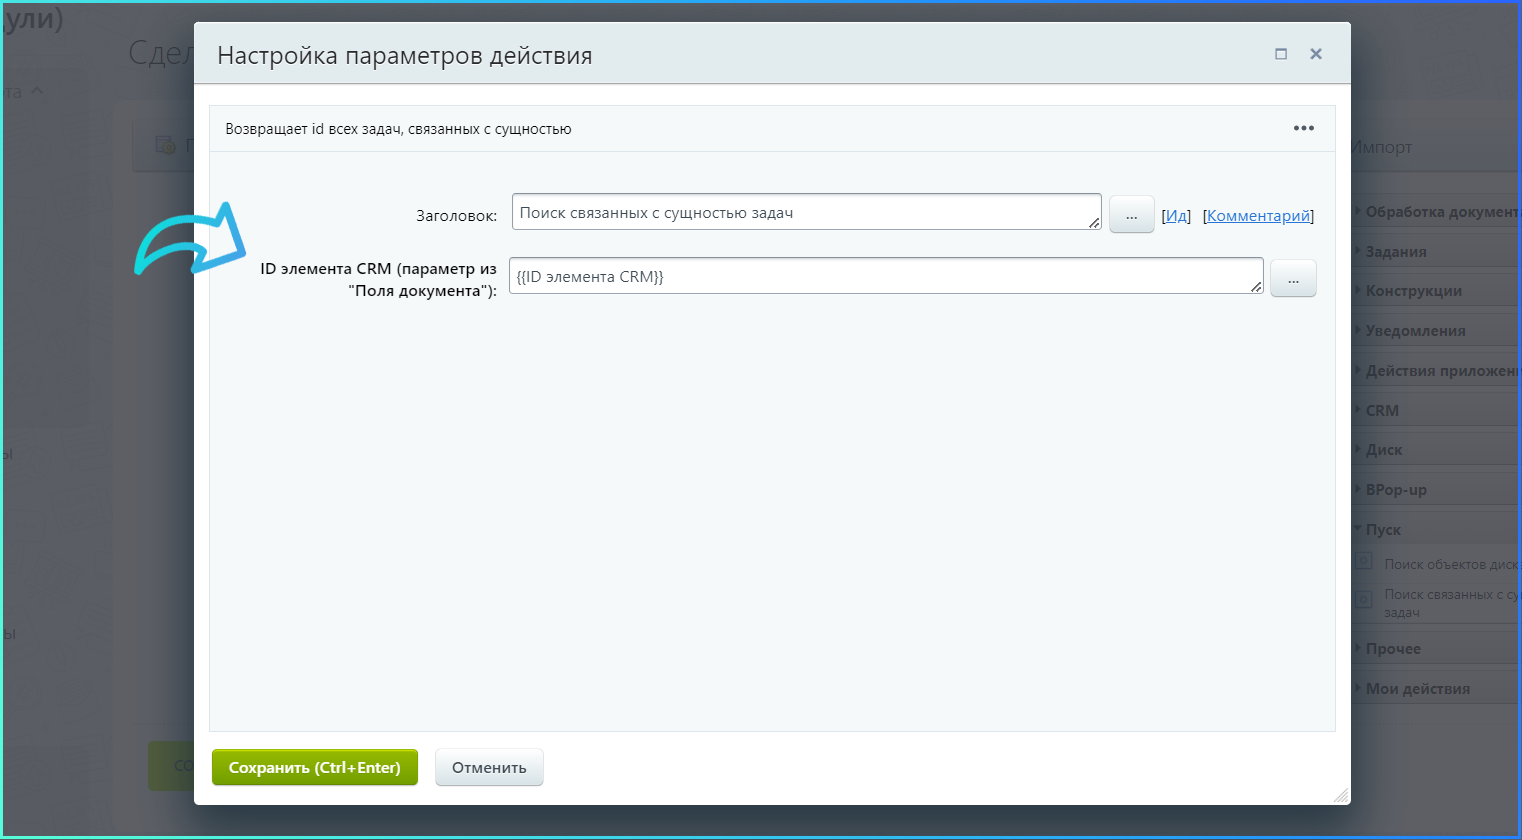1522x840 pixels.
Task: Click the Поиск связанных с сущностью задач icon
Action: pyautogui.click(x=1363, y=600)
